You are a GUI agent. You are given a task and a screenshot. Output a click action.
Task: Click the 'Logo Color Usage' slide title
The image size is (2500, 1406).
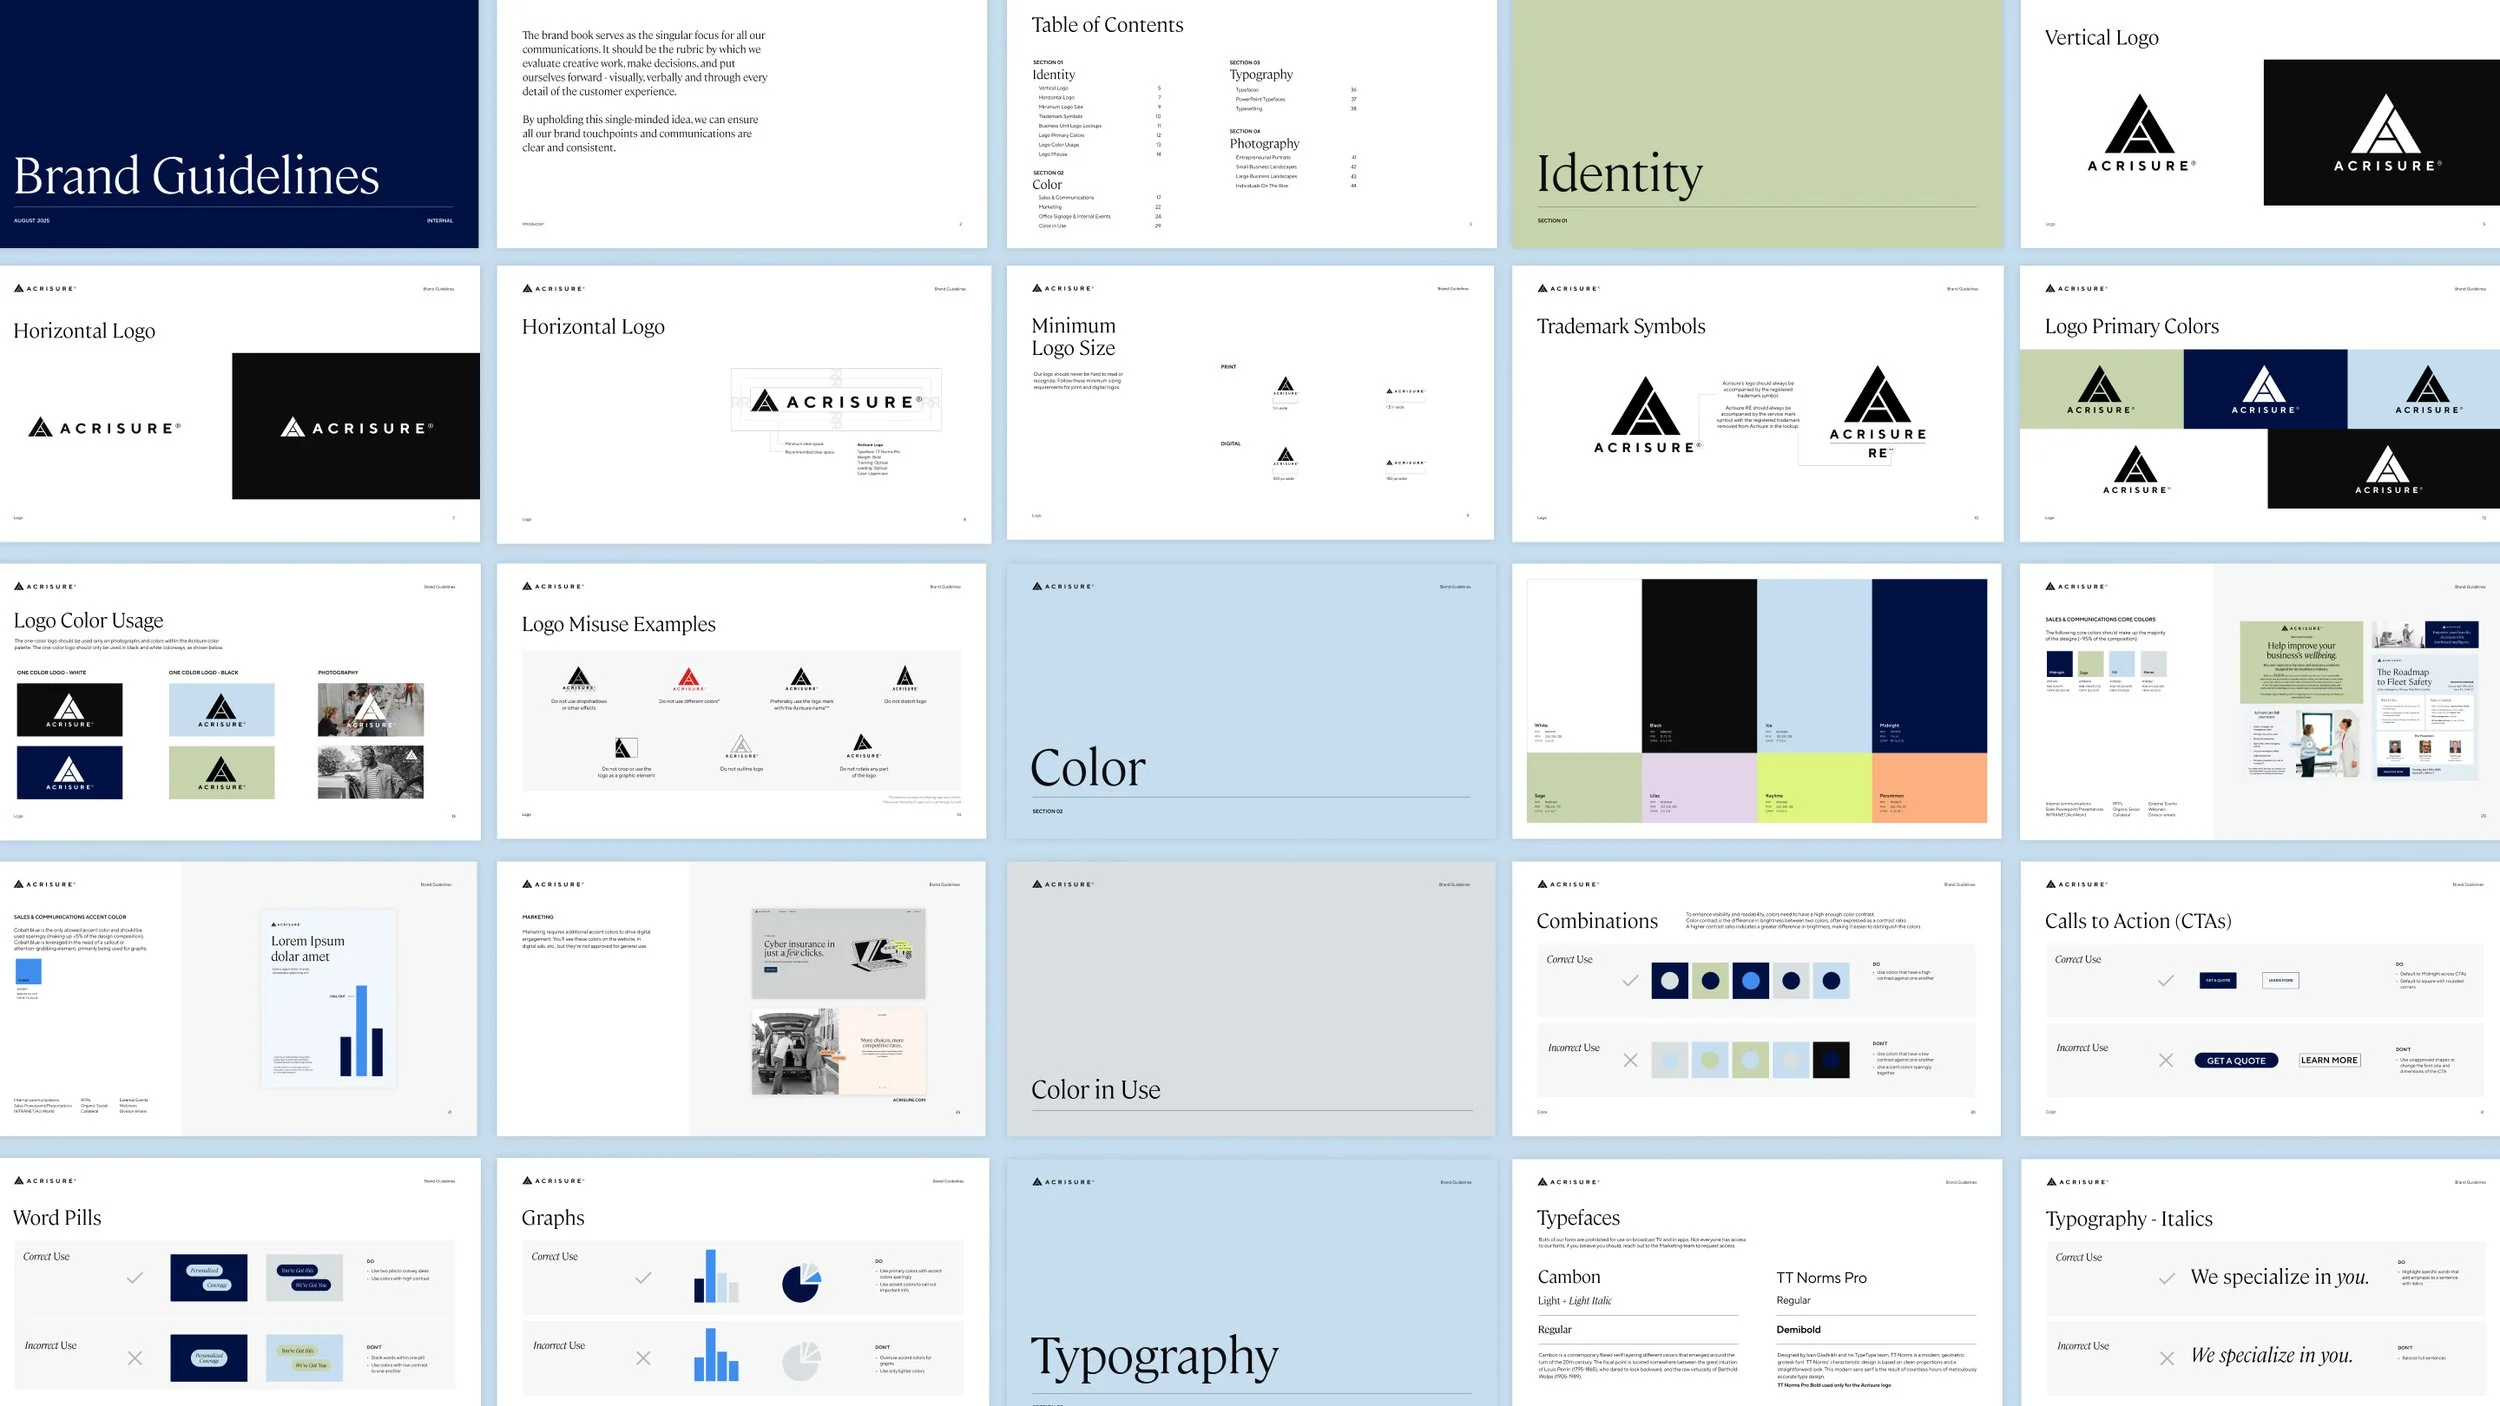pos(88,621)
